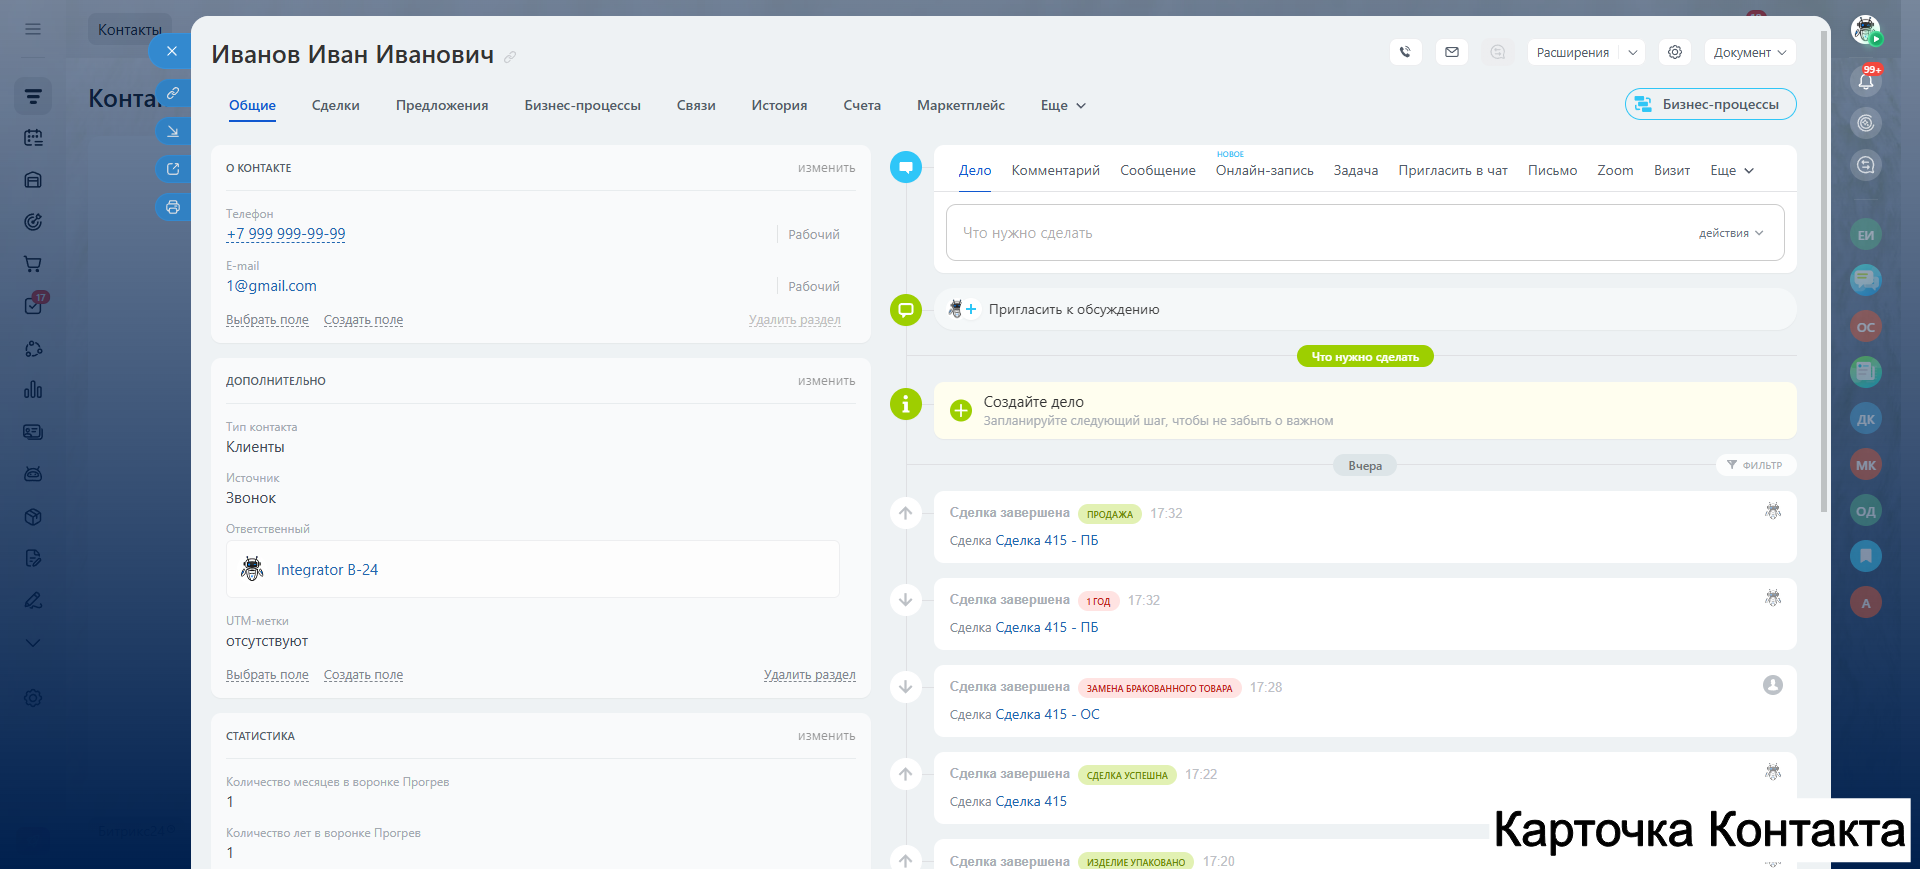Click green plus icon next to Создайте дело
Image resolution: width=1920 pixels, height=869 pixels.
click(x=960, y=410)
